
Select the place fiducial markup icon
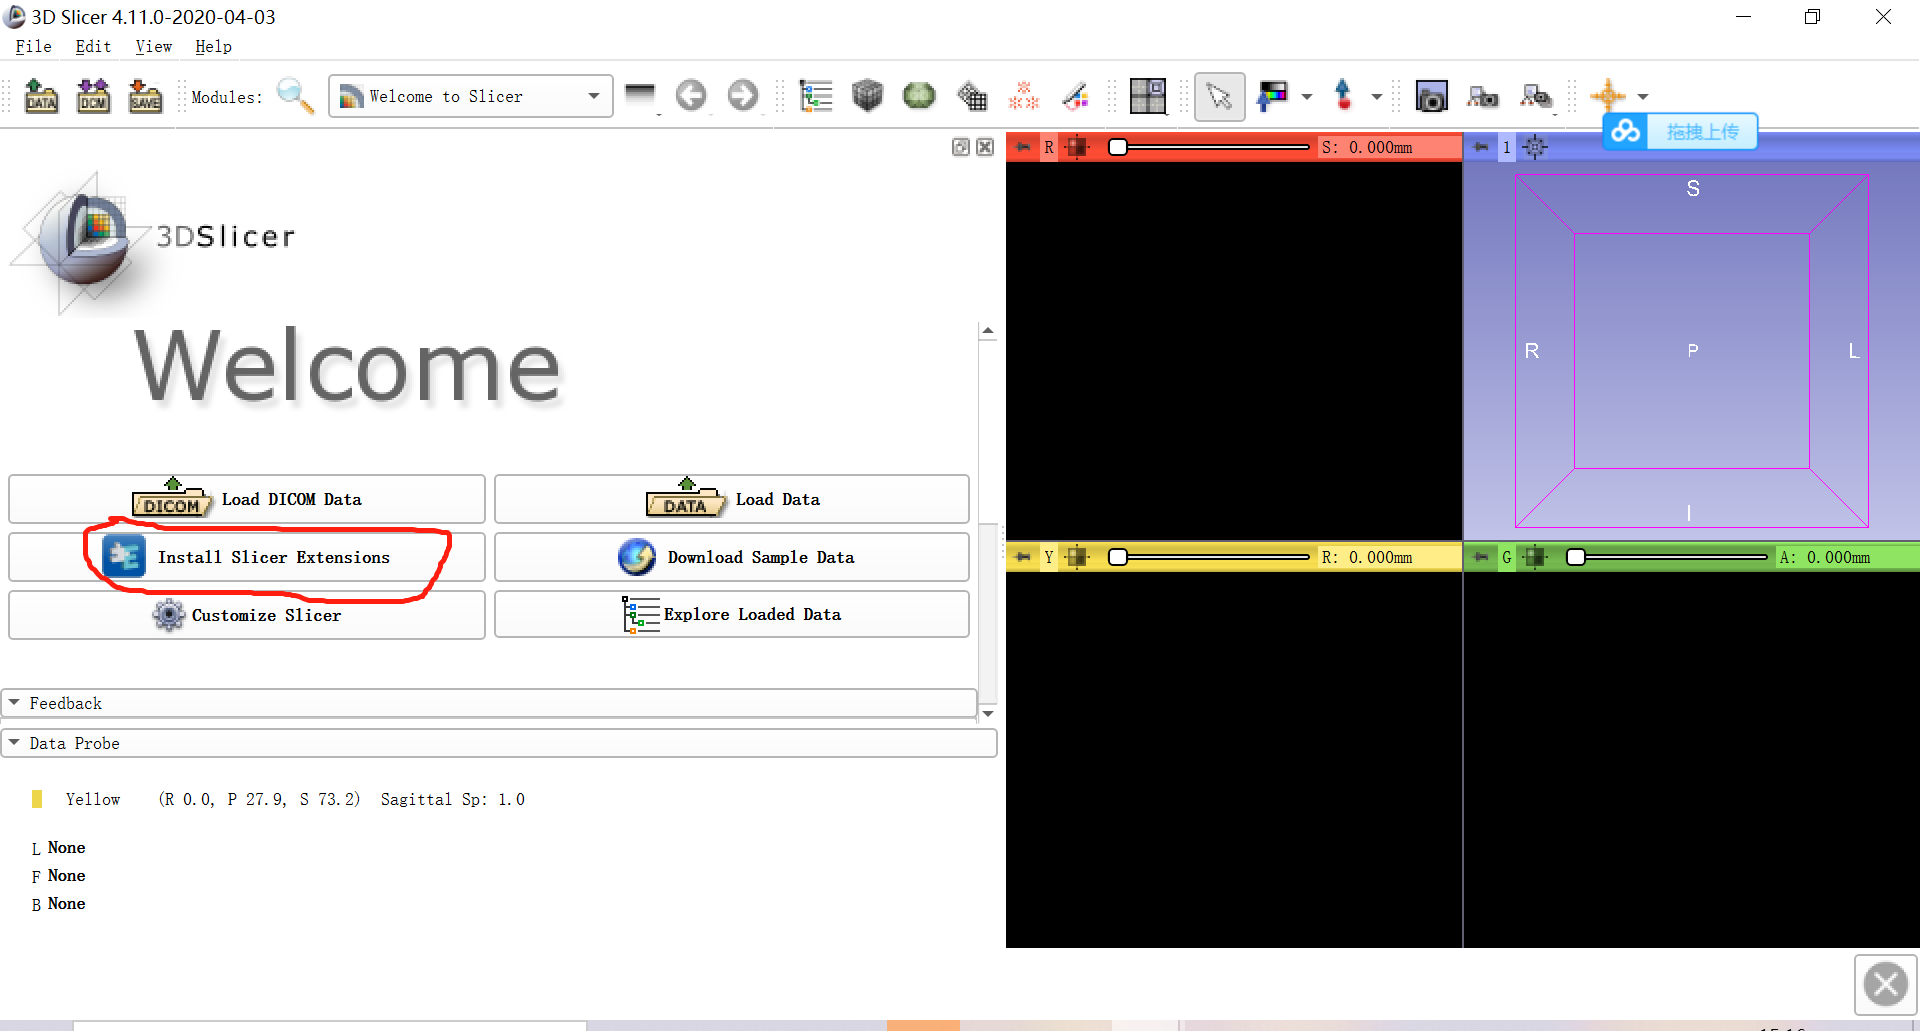pos(1344,96)
